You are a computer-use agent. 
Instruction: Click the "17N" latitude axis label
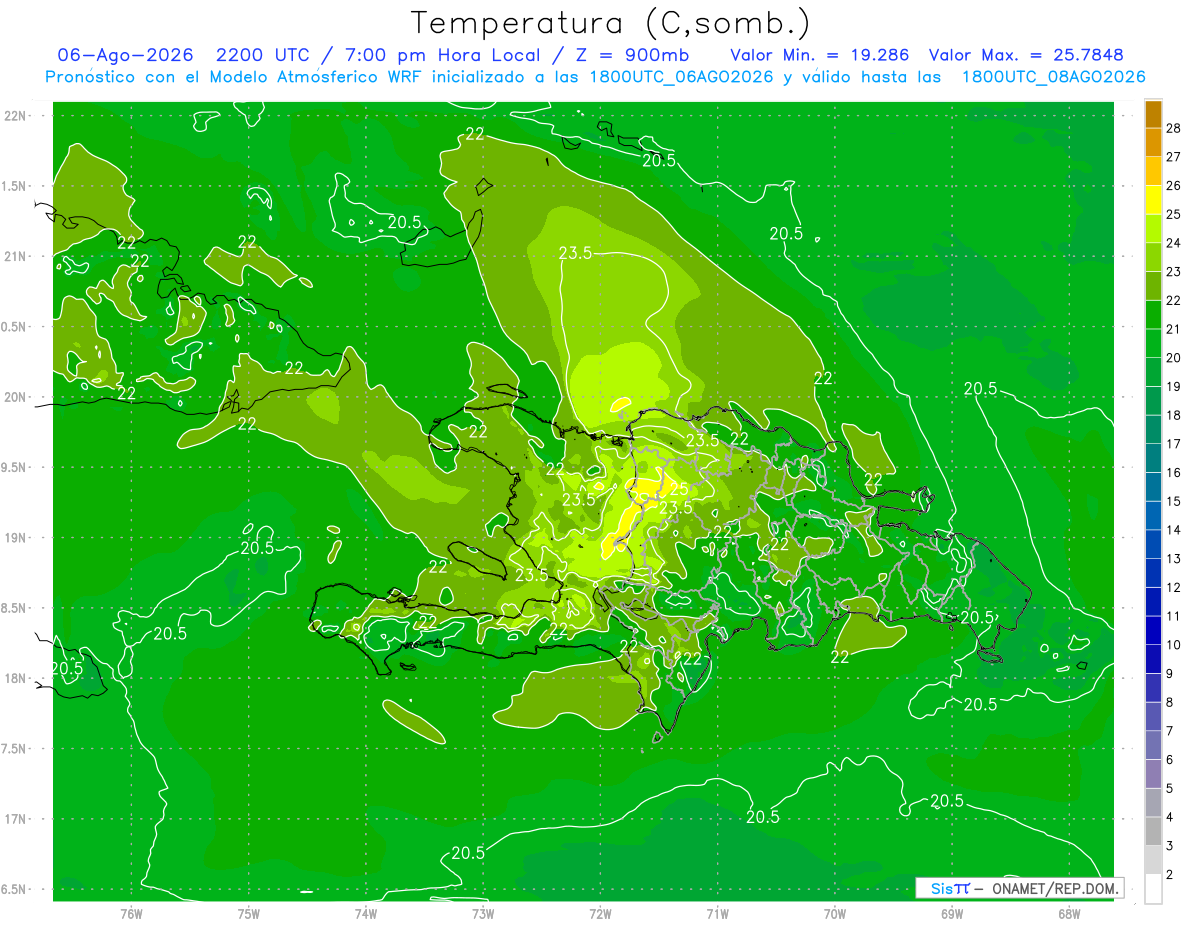(x=15, y=819)
